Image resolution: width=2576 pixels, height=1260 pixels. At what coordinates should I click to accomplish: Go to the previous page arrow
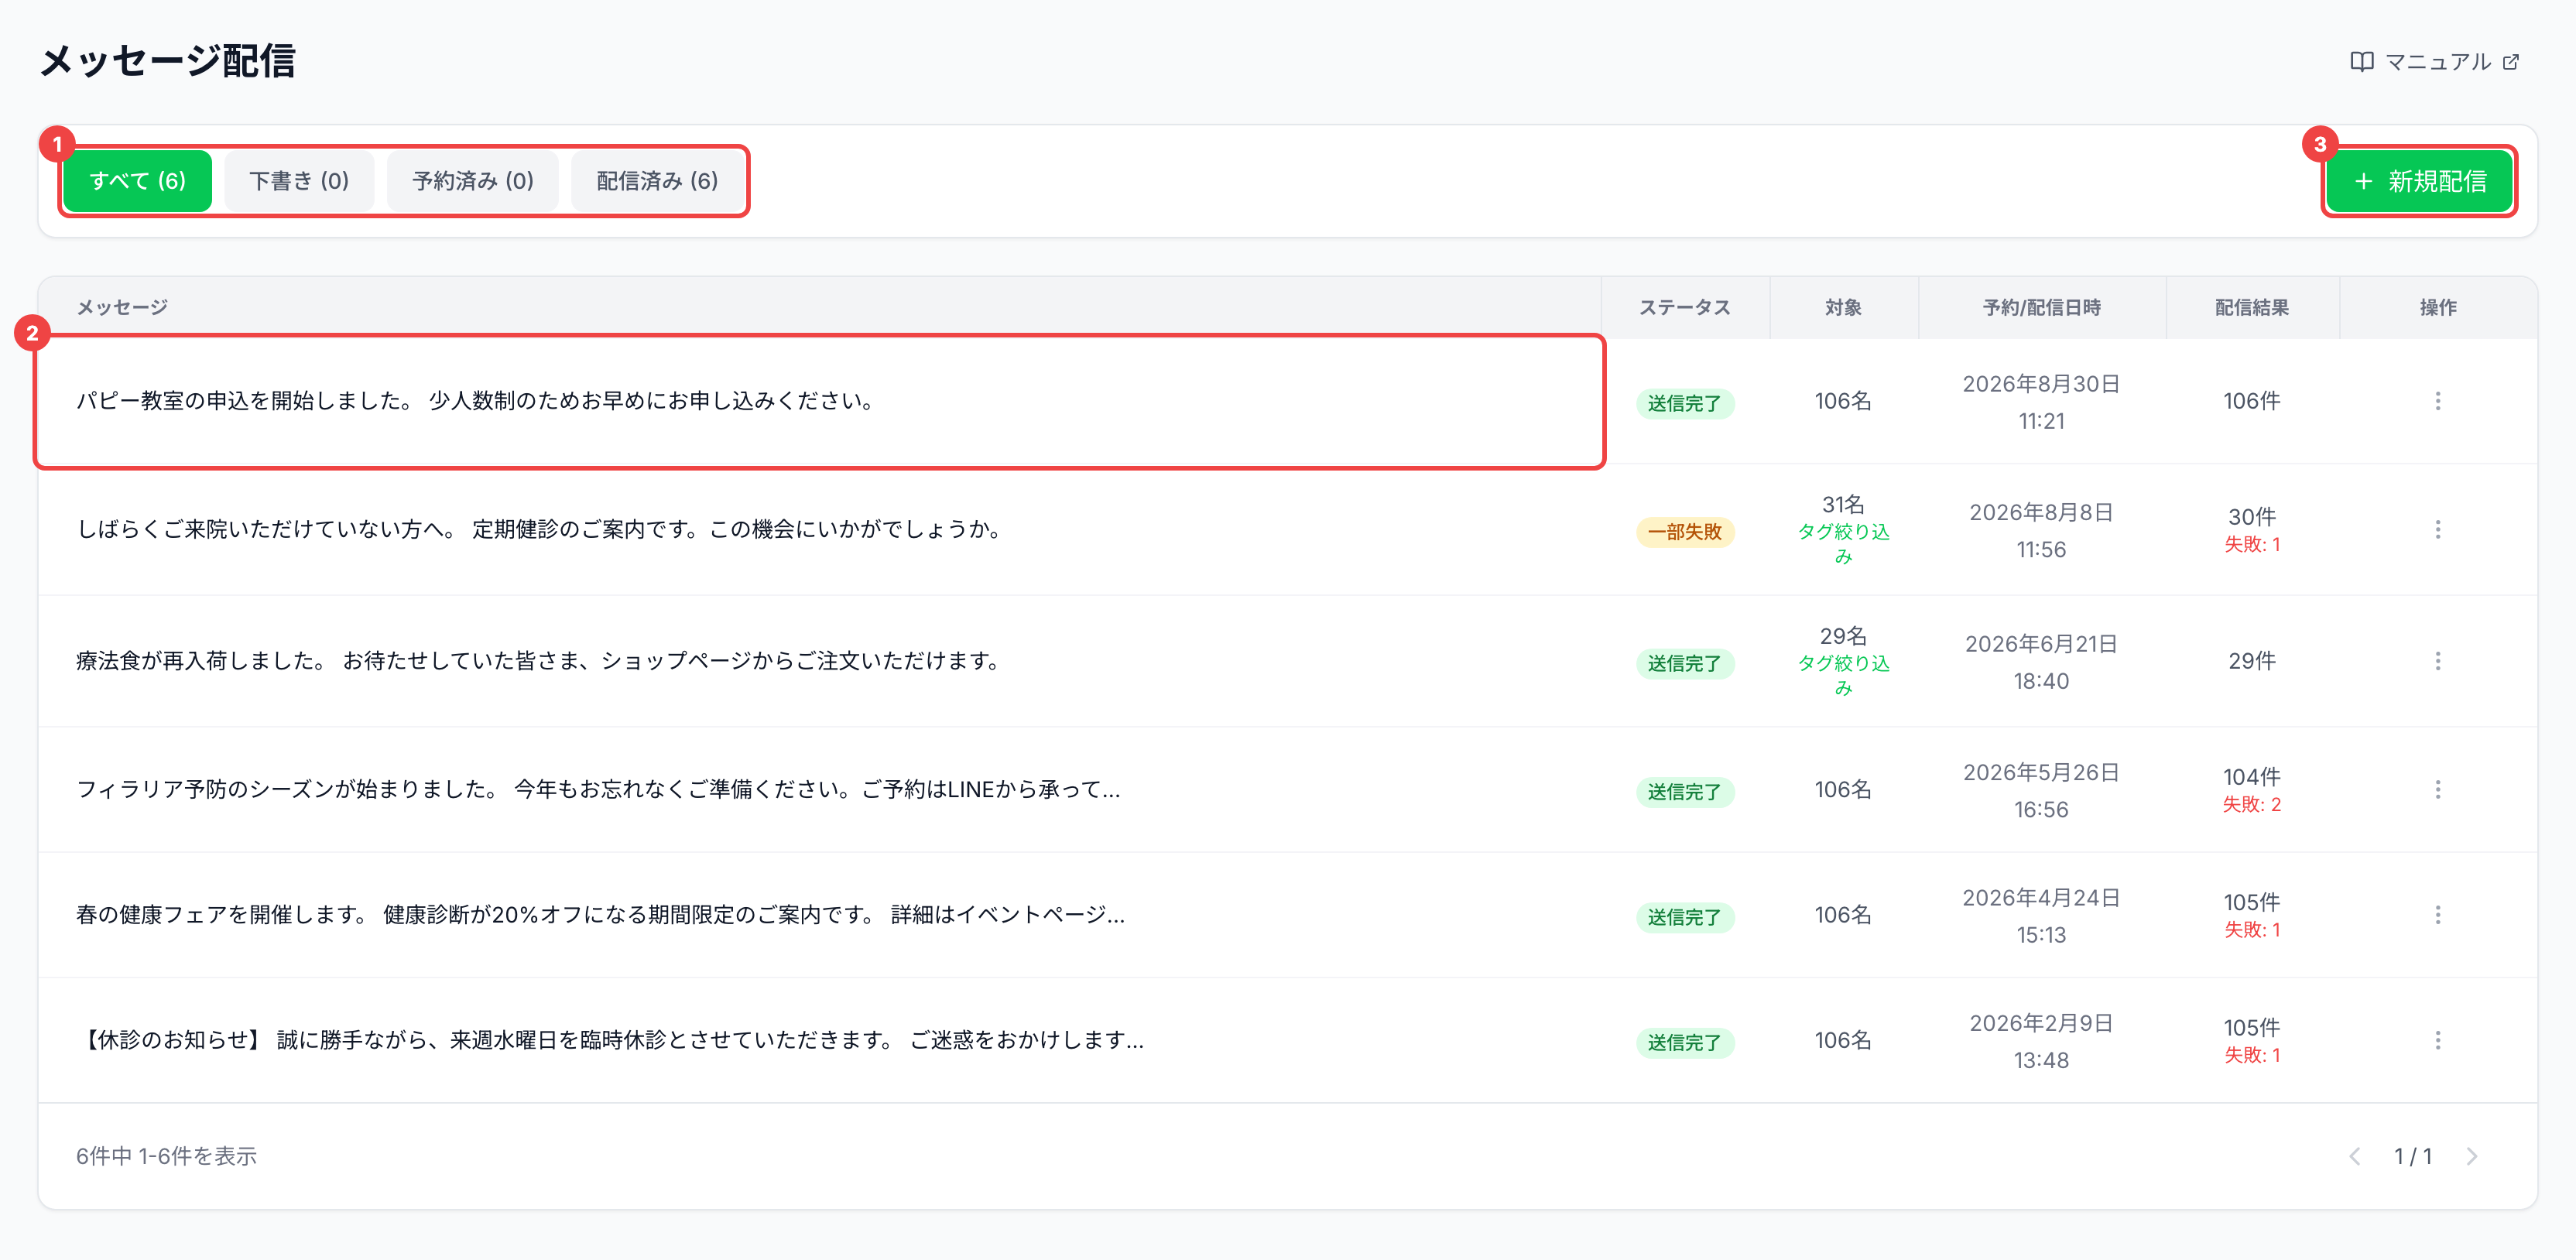click(2354, 1156)
